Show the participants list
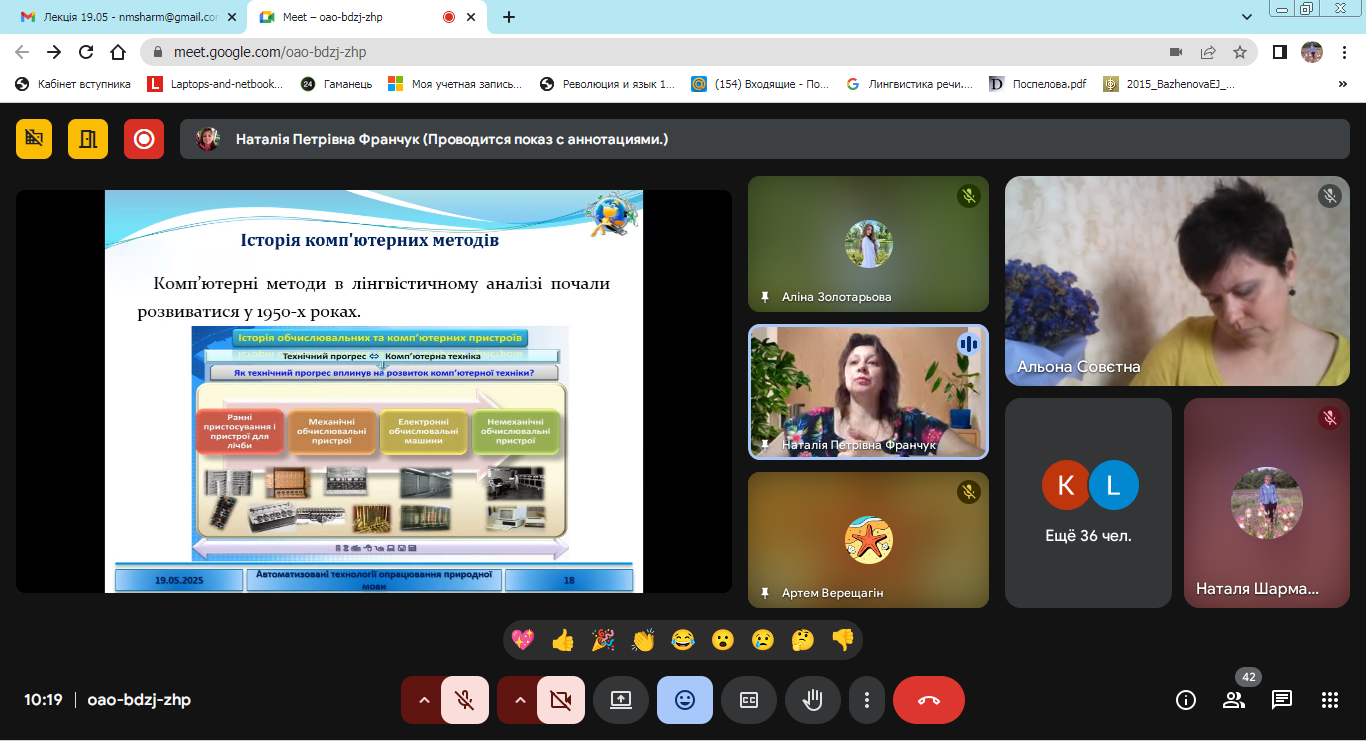Viewport: 1366px width, 742px height. 1233,700
